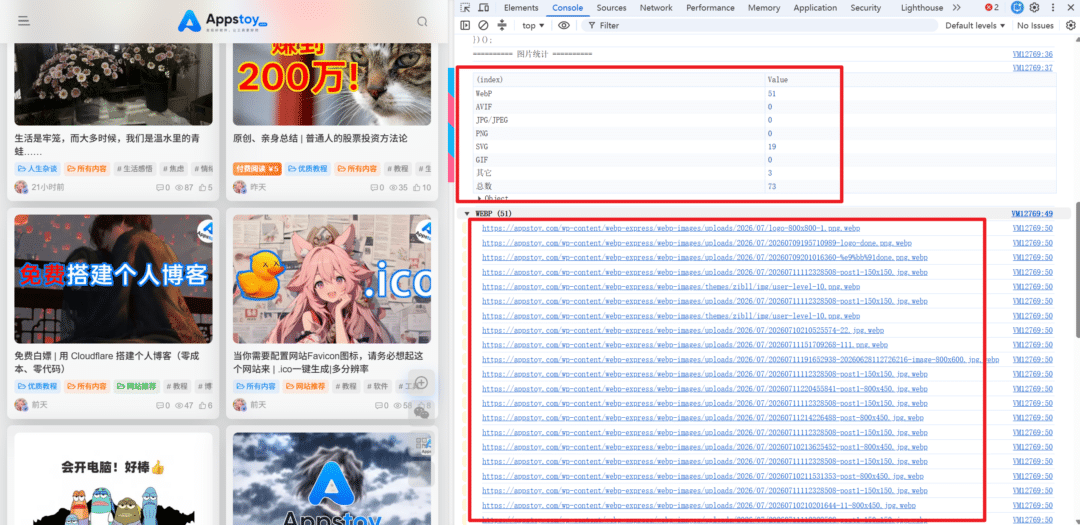The height and width of the screenshot is (525, 1080).
Task: Create a live expression with eye icon
Action: pos(564,25)
